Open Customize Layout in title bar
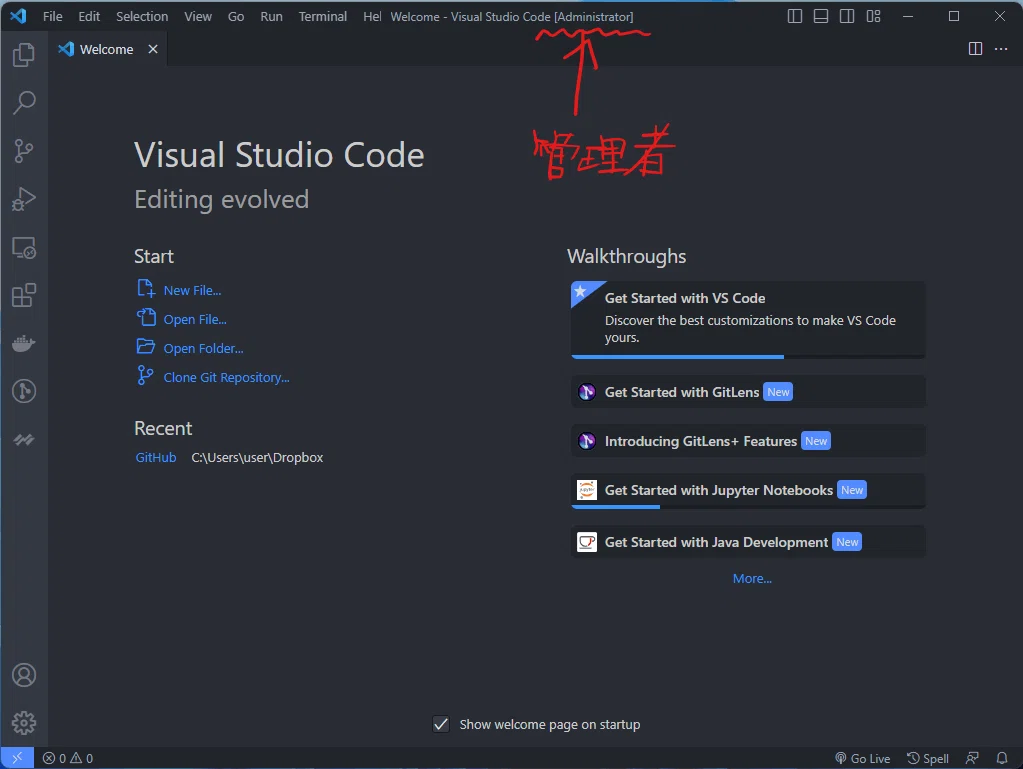 coord(874,16)
